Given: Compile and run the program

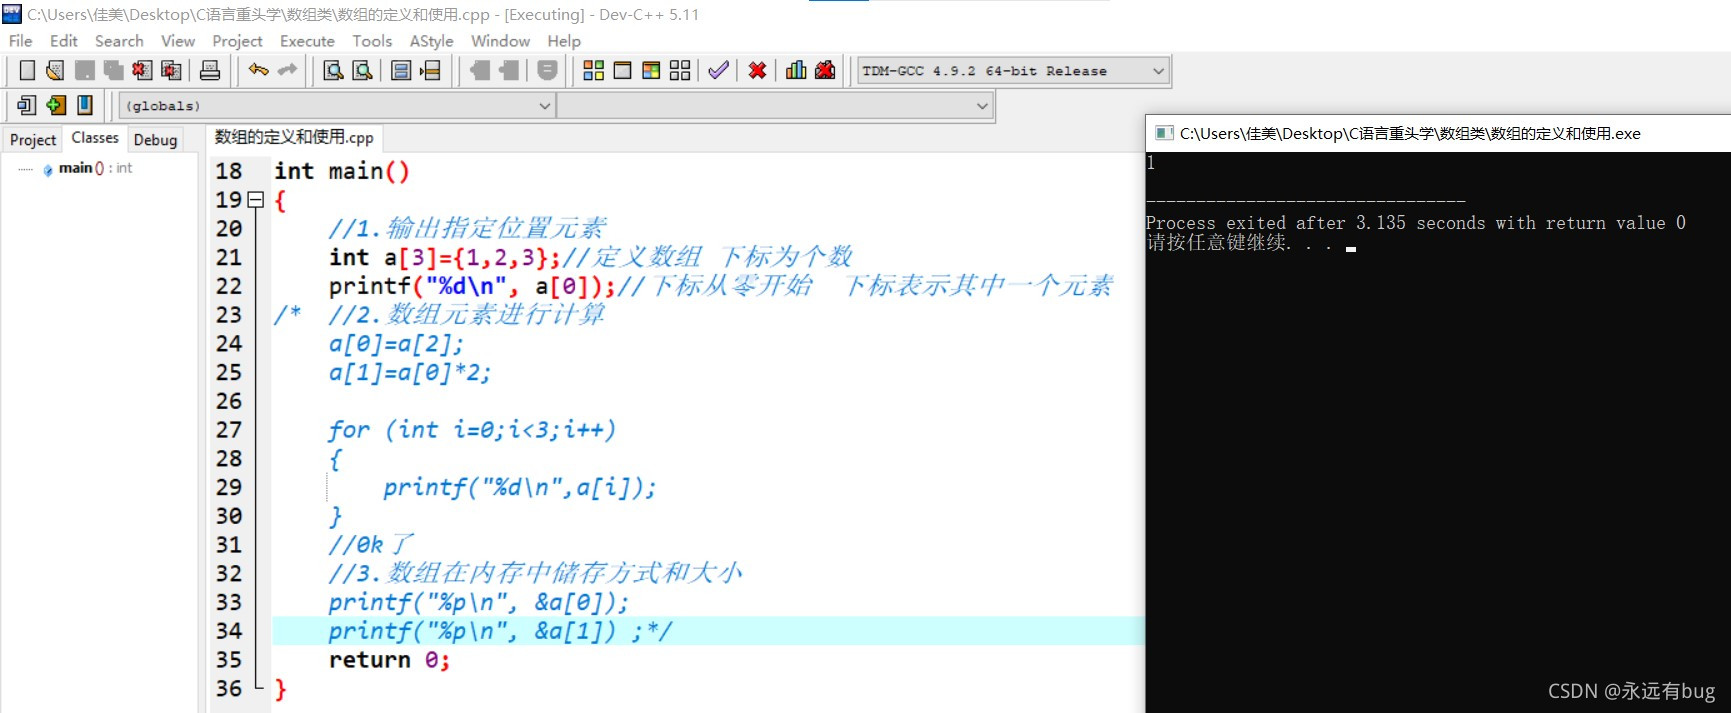Looking at the screenshot, I should click(651, 70).
